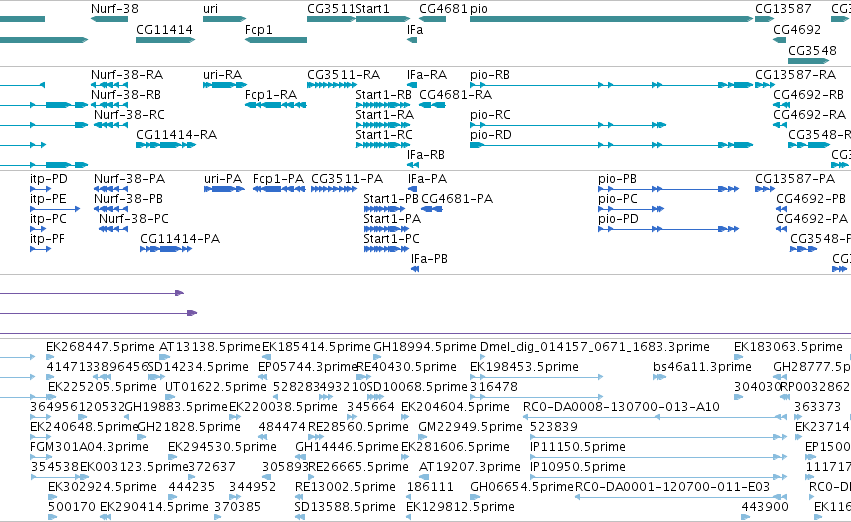Click the AT19207.3prime EST label
The height and width of the screenshot is (522, 851).
click(469, 467)
